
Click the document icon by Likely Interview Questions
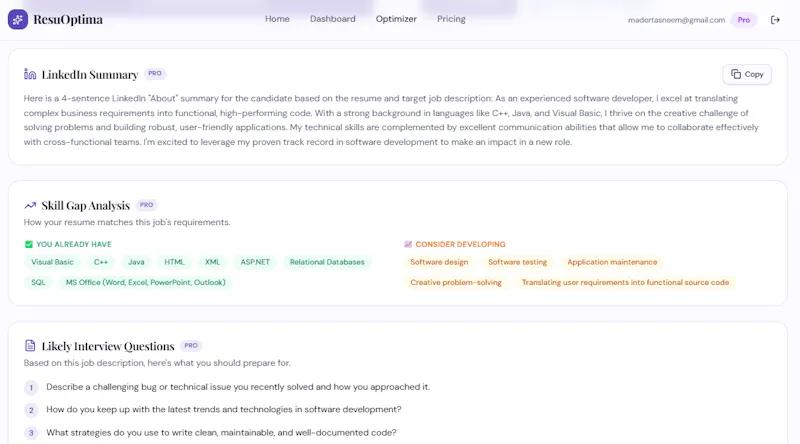pos(30,346)
